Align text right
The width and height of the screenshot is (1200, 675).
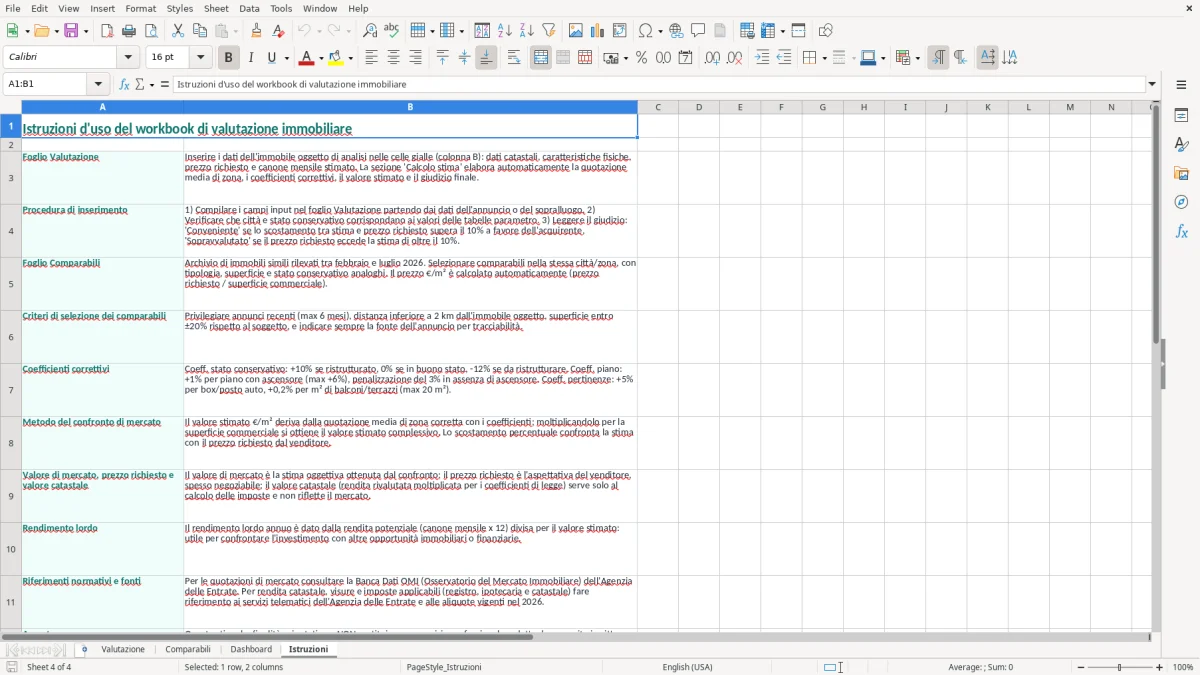pyautogui.click(x=416, y=58)
